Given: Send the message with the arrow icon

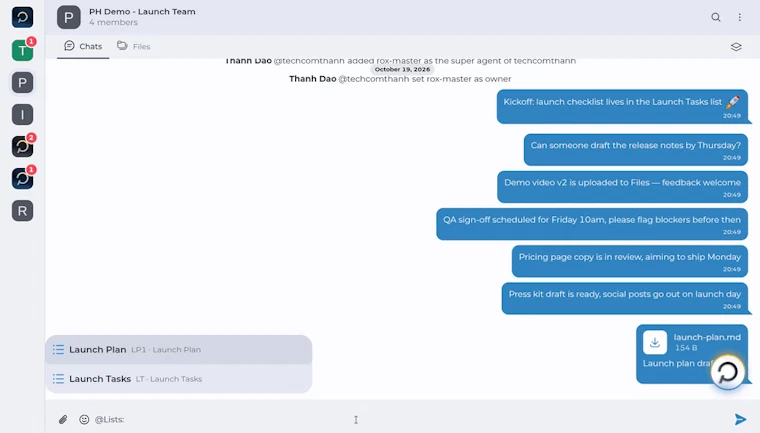Looking at the screenshot, I should 740,419.
